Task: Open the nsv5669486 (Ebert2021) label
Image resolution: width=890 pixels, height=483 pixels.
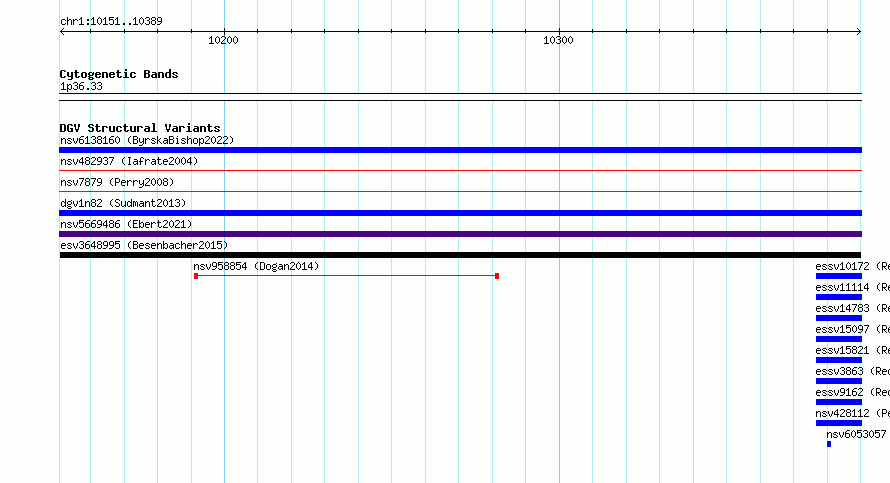Action: (x=126, y=224)
